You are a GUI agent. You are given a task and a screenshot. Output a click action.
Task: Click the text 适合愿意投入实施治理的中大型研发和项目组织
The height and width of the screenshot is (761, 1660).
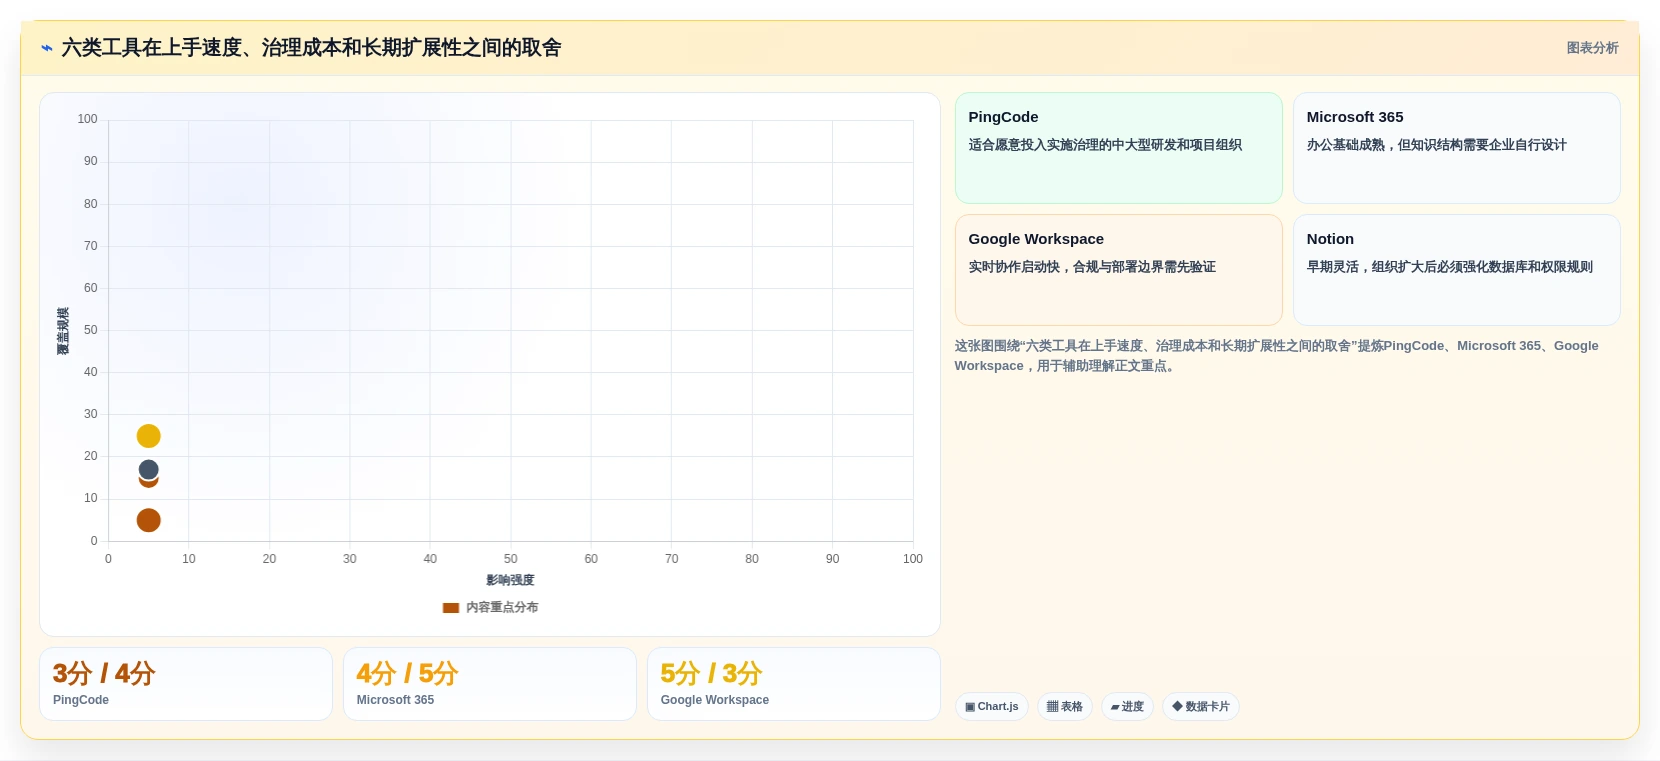tap(1105, 145)
